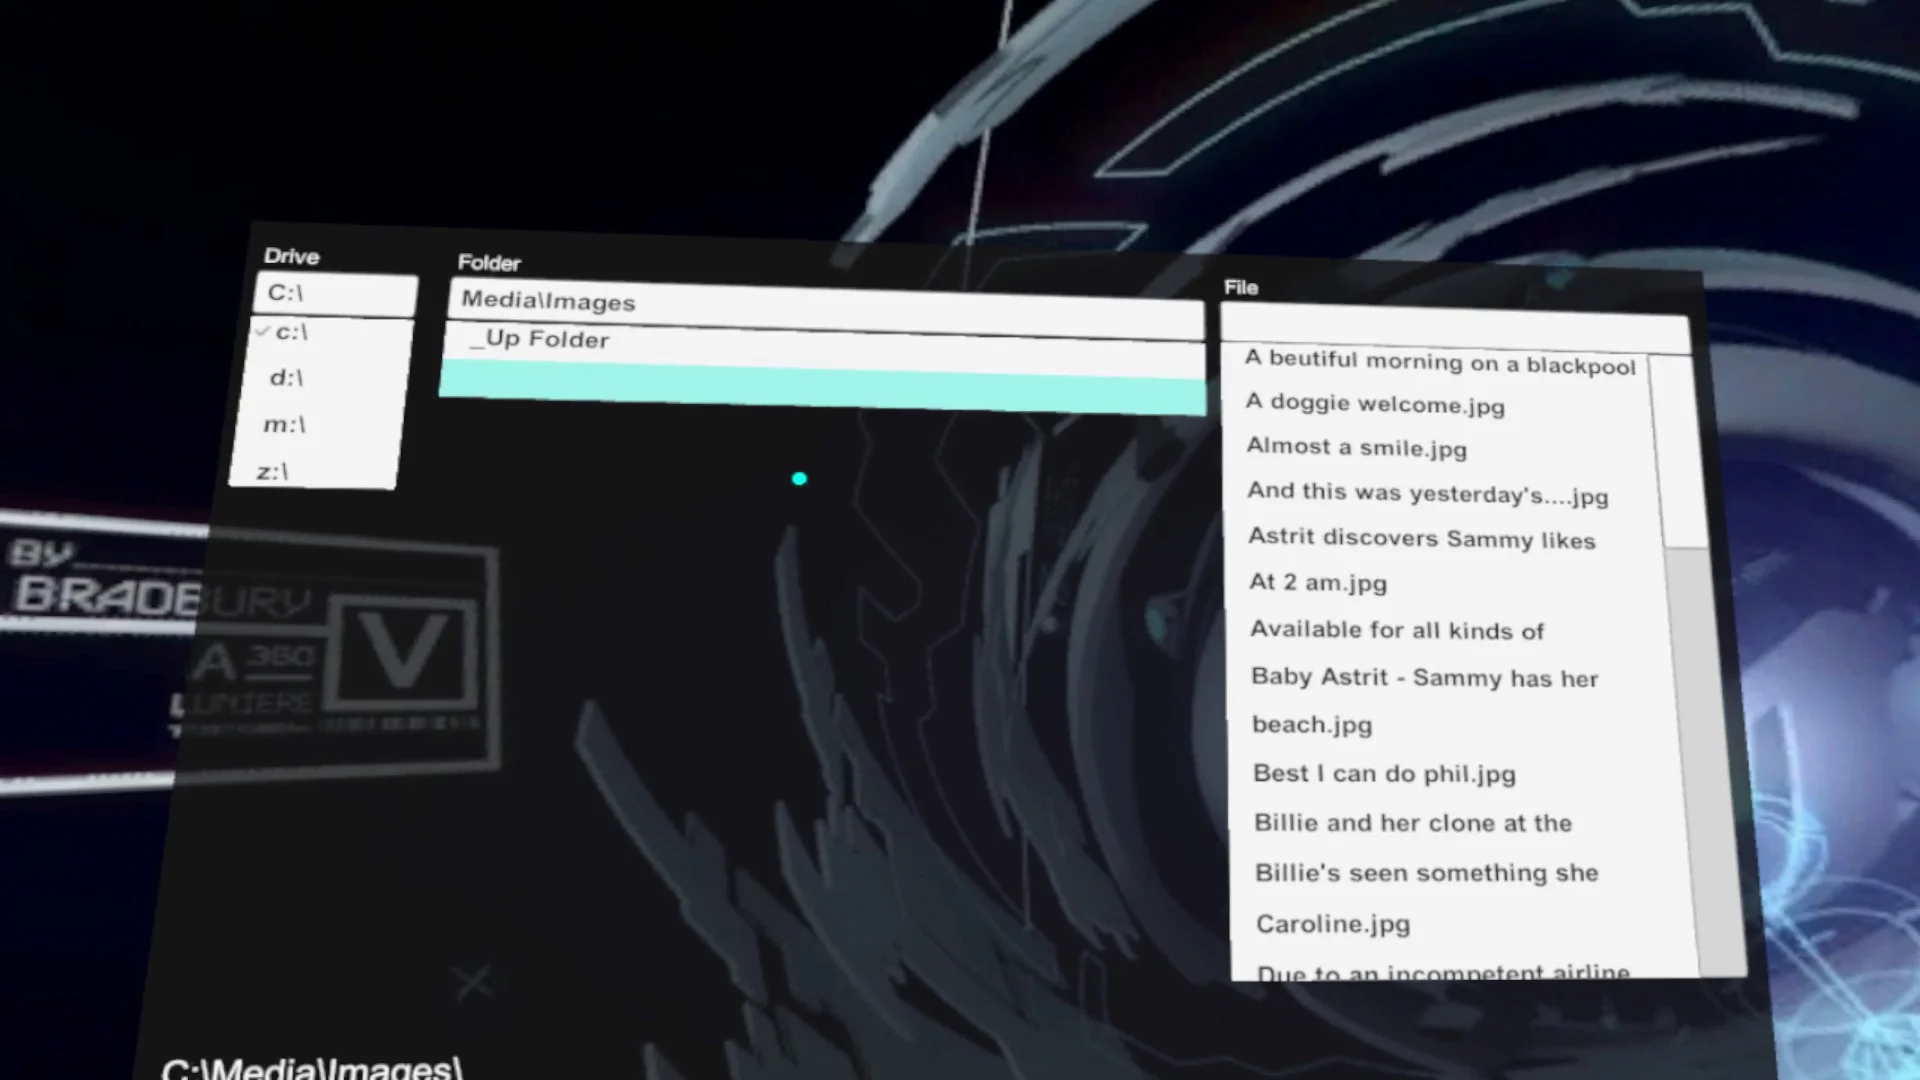This screenshot has width=1920, height=1080.
Task: Select A doggie welcome.jpg file
Action: [1375, 404]
